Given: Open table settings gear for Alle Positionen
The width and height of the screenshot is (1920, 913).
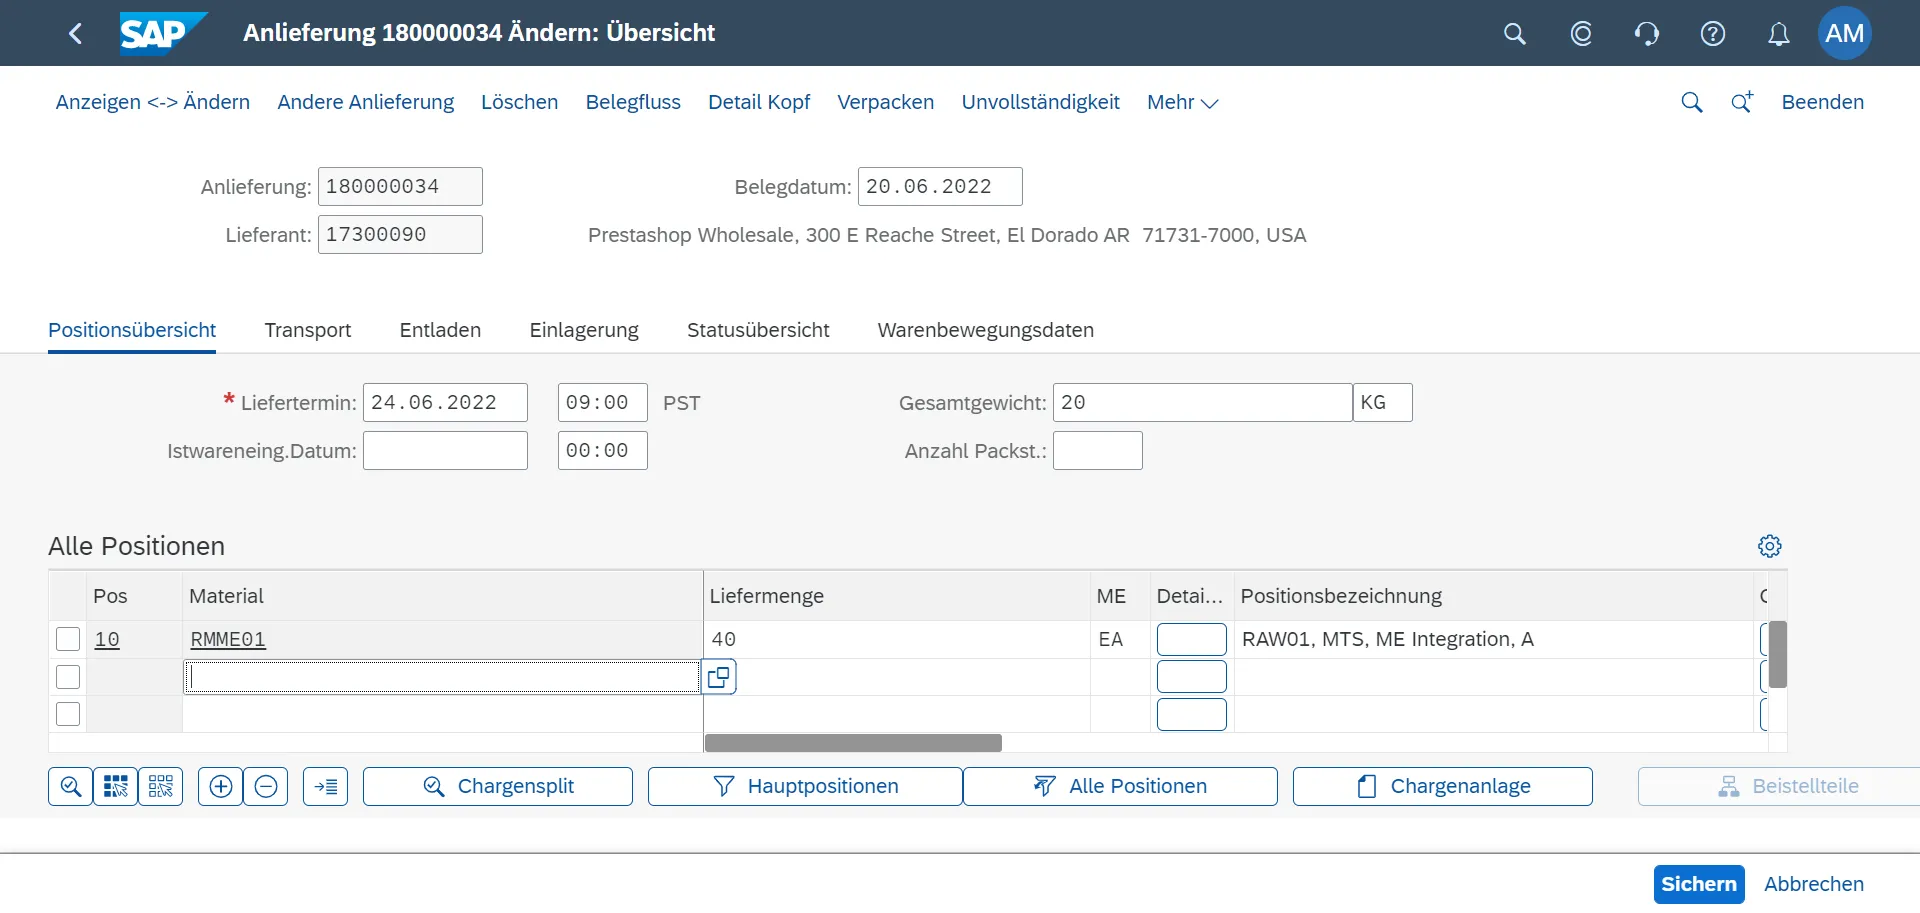Looking at the screenshot, I should pos(1770,546).
